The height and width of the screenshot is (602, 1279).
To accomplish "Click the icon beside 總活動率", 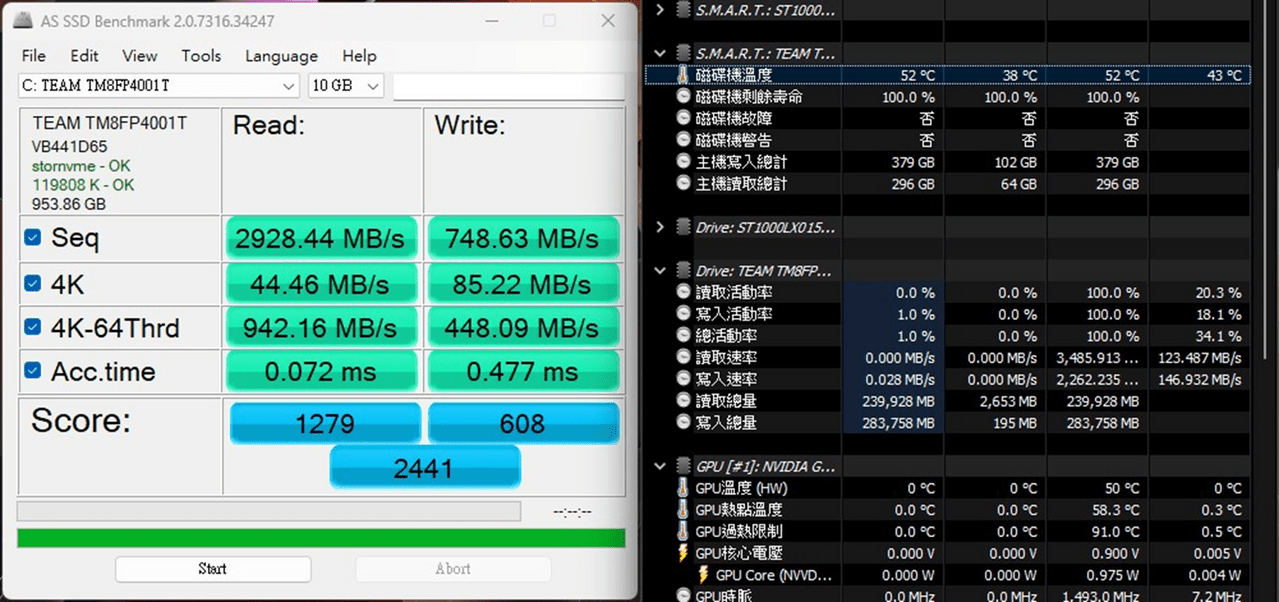I will click(683, 336).
